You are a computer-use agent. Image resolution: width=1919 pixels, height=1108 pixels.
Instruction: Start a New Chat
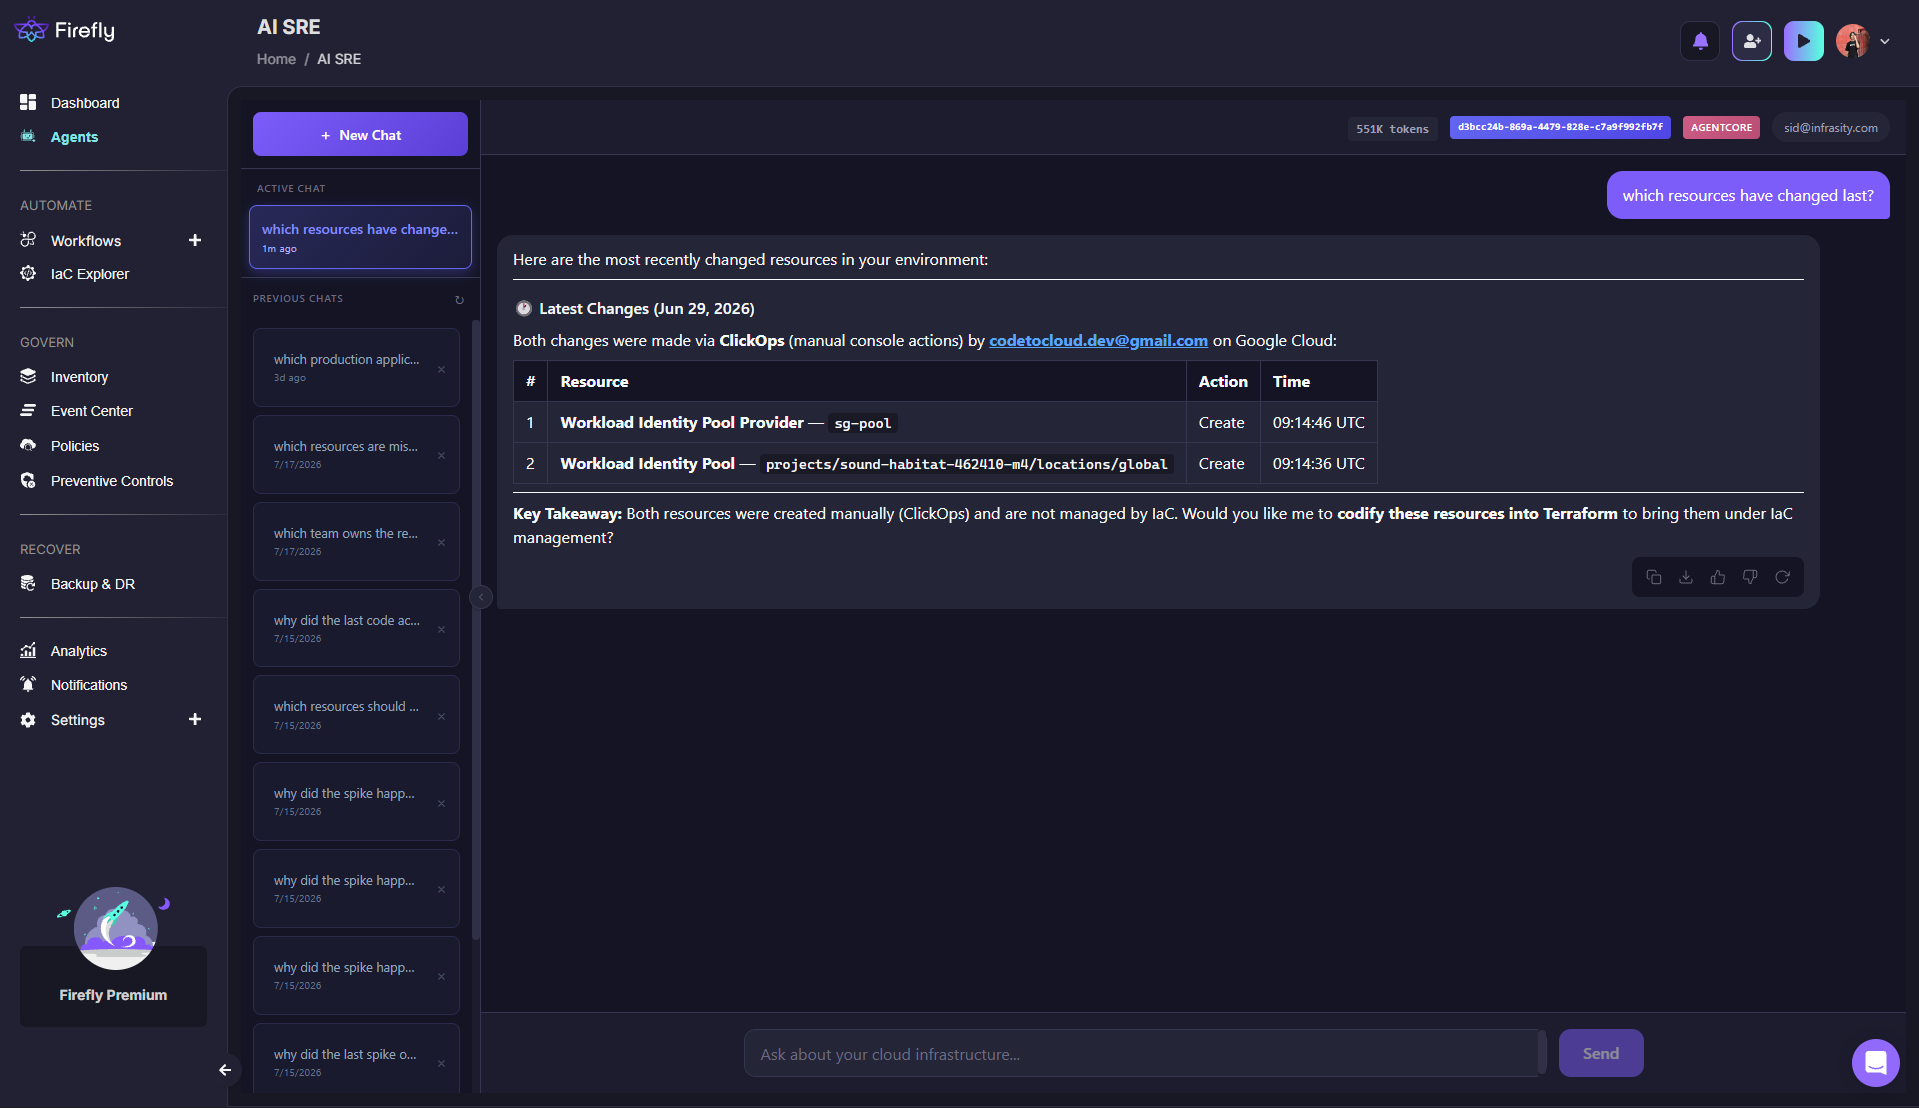[360, 134]
